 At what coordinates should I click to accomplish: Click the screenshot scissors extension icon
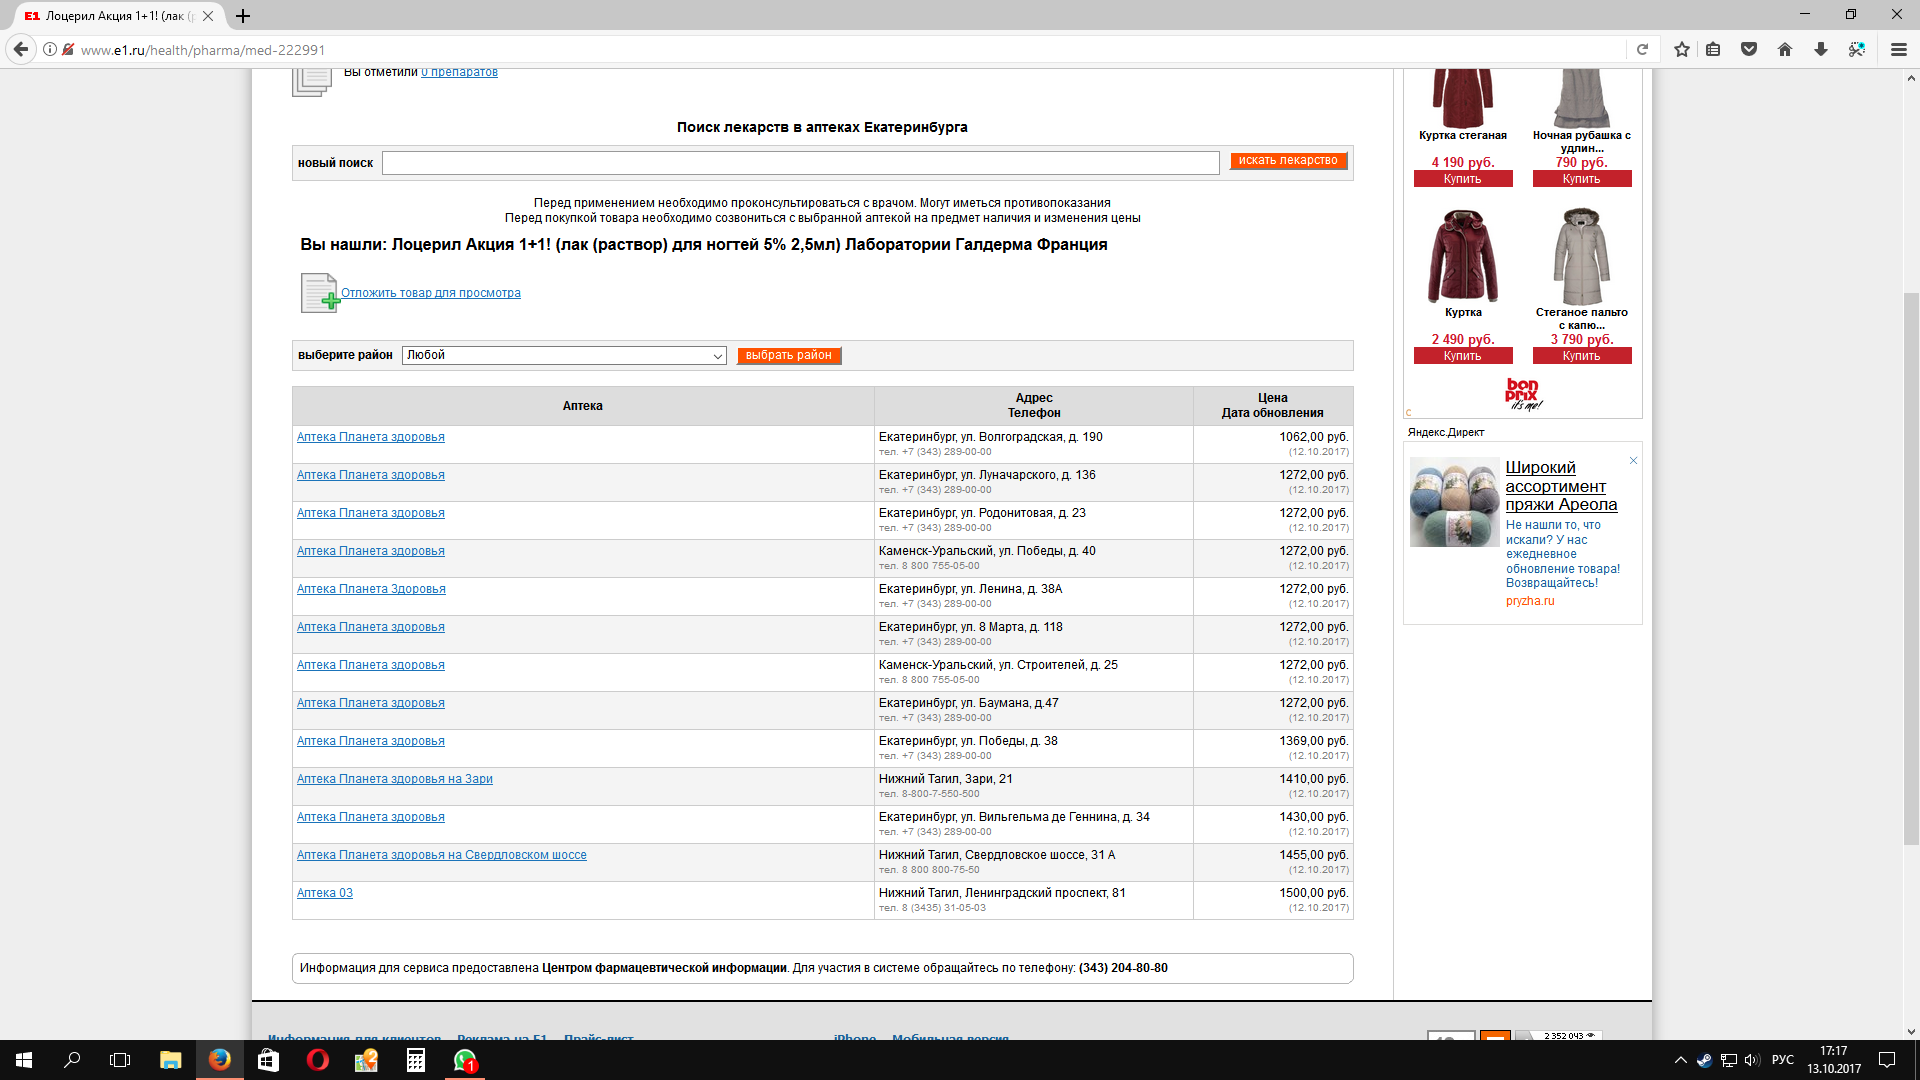point(1857,49)
